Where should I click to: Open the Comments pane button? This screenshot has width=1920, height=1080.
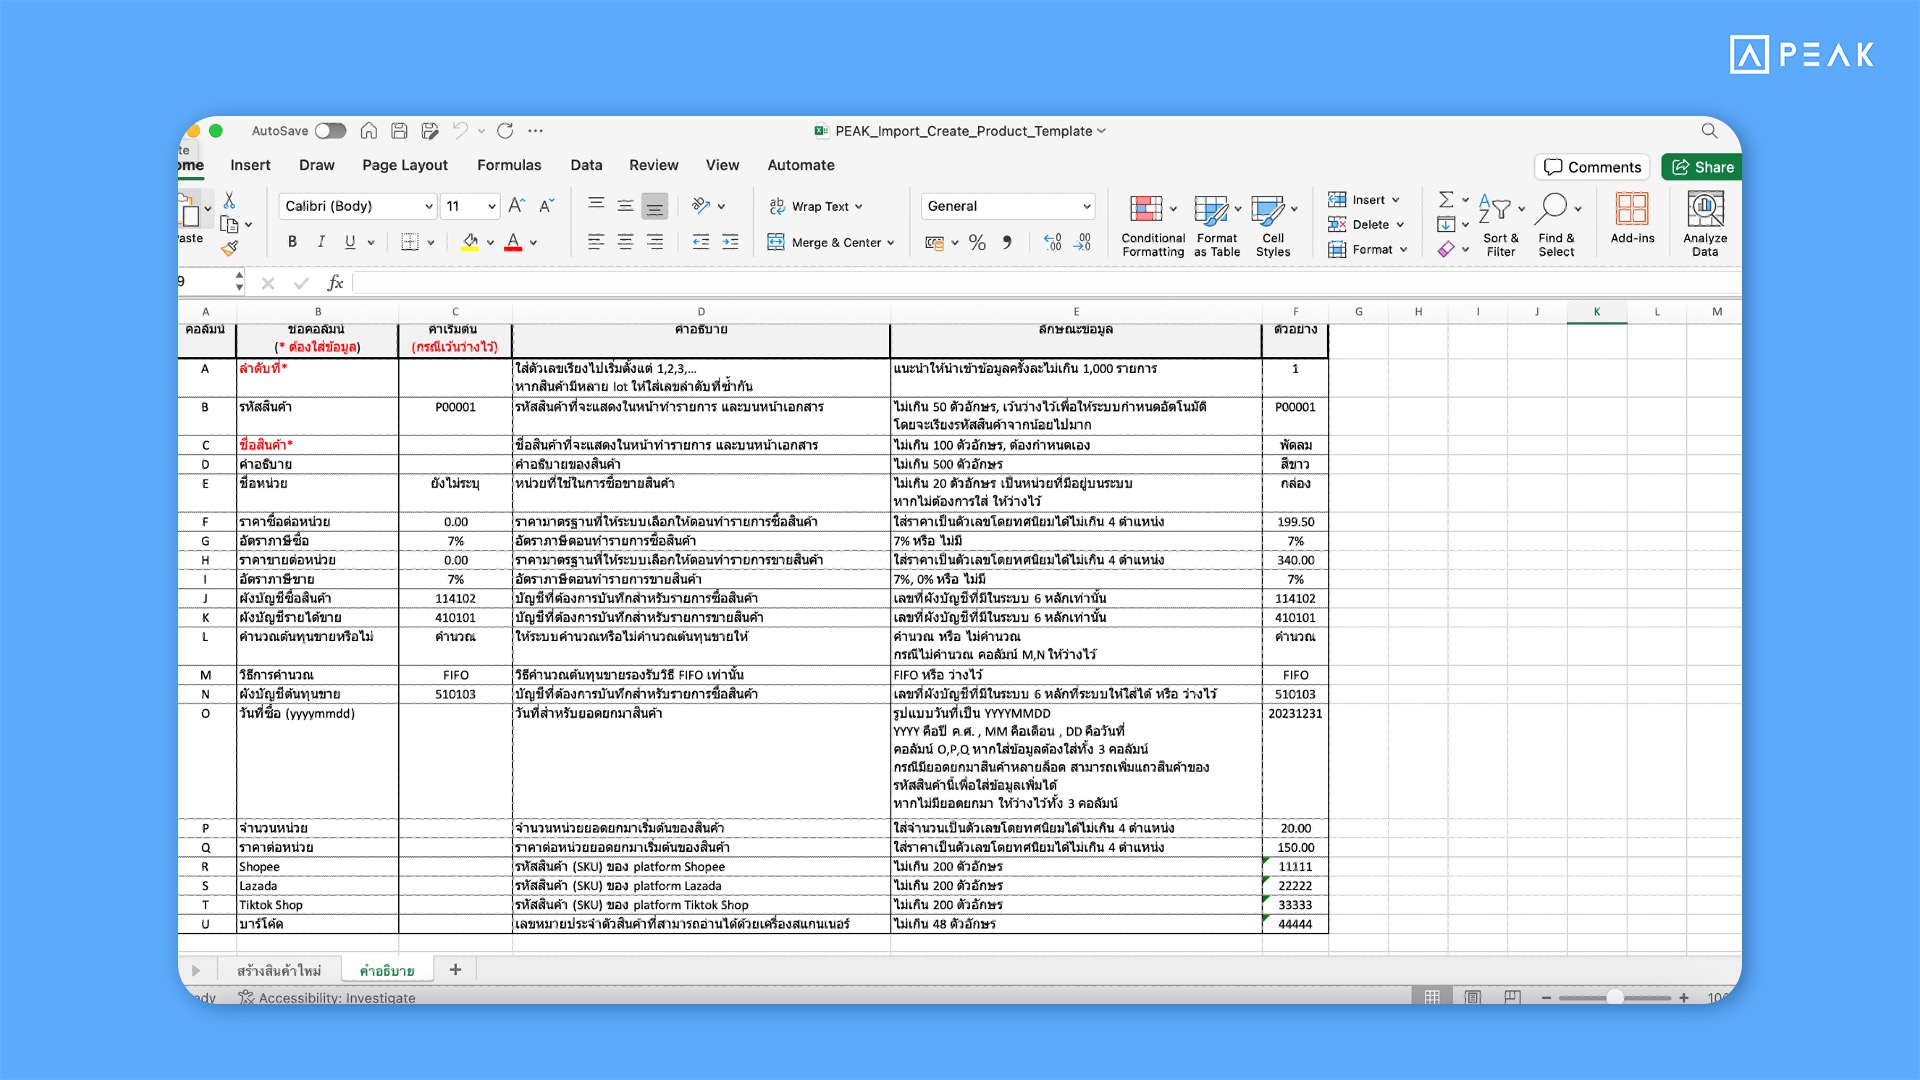pos(1592,167)
